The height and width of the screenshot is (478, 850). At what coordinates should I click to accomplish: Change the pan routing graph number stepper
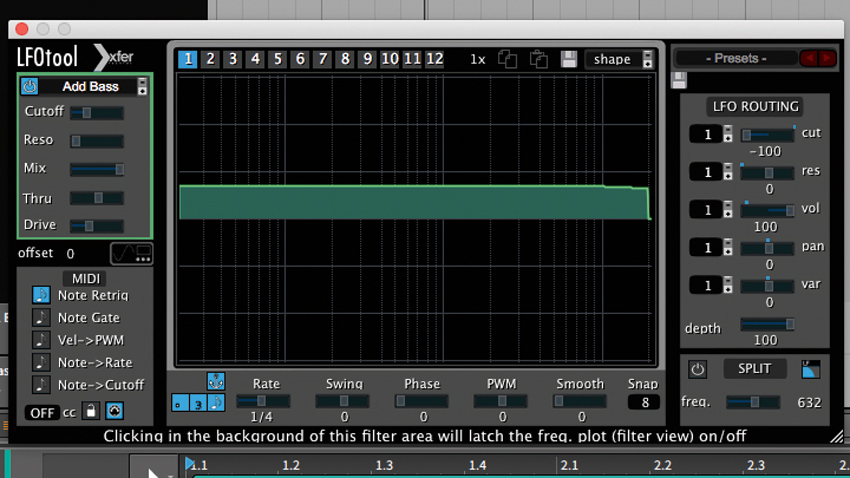(728, 248)
